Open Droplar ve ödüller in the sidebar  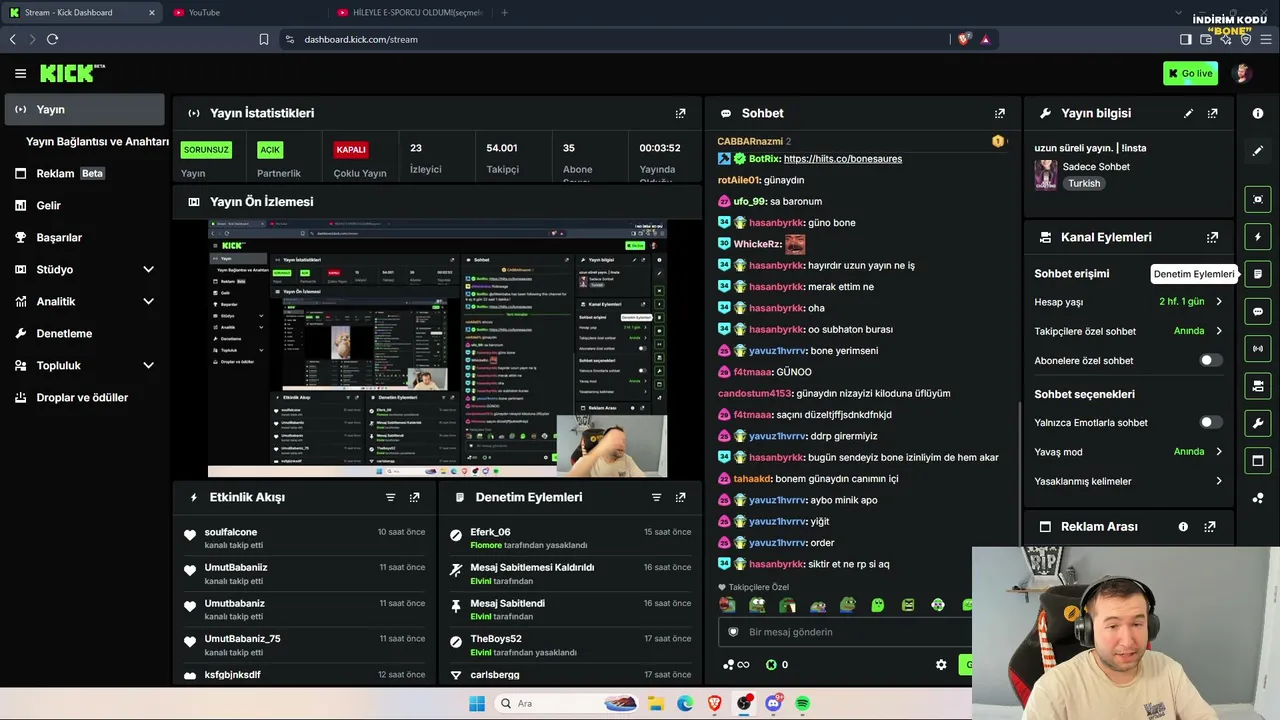click(x=84, y=397)
